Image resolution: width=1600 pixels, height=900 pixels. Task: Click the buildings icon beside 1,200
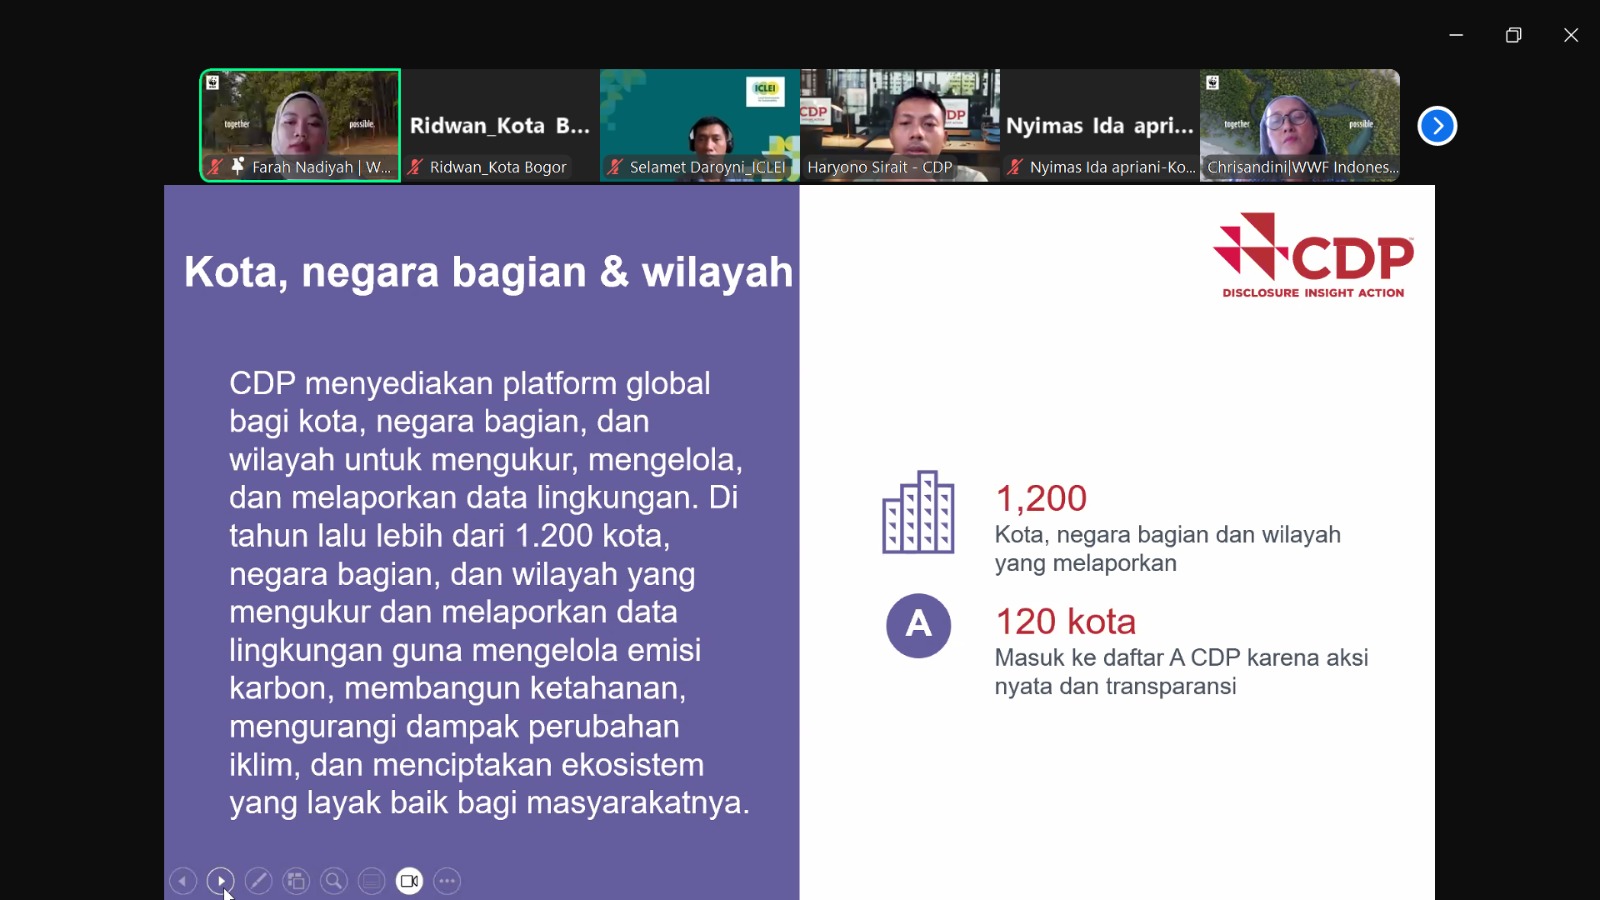click(918, 512)
